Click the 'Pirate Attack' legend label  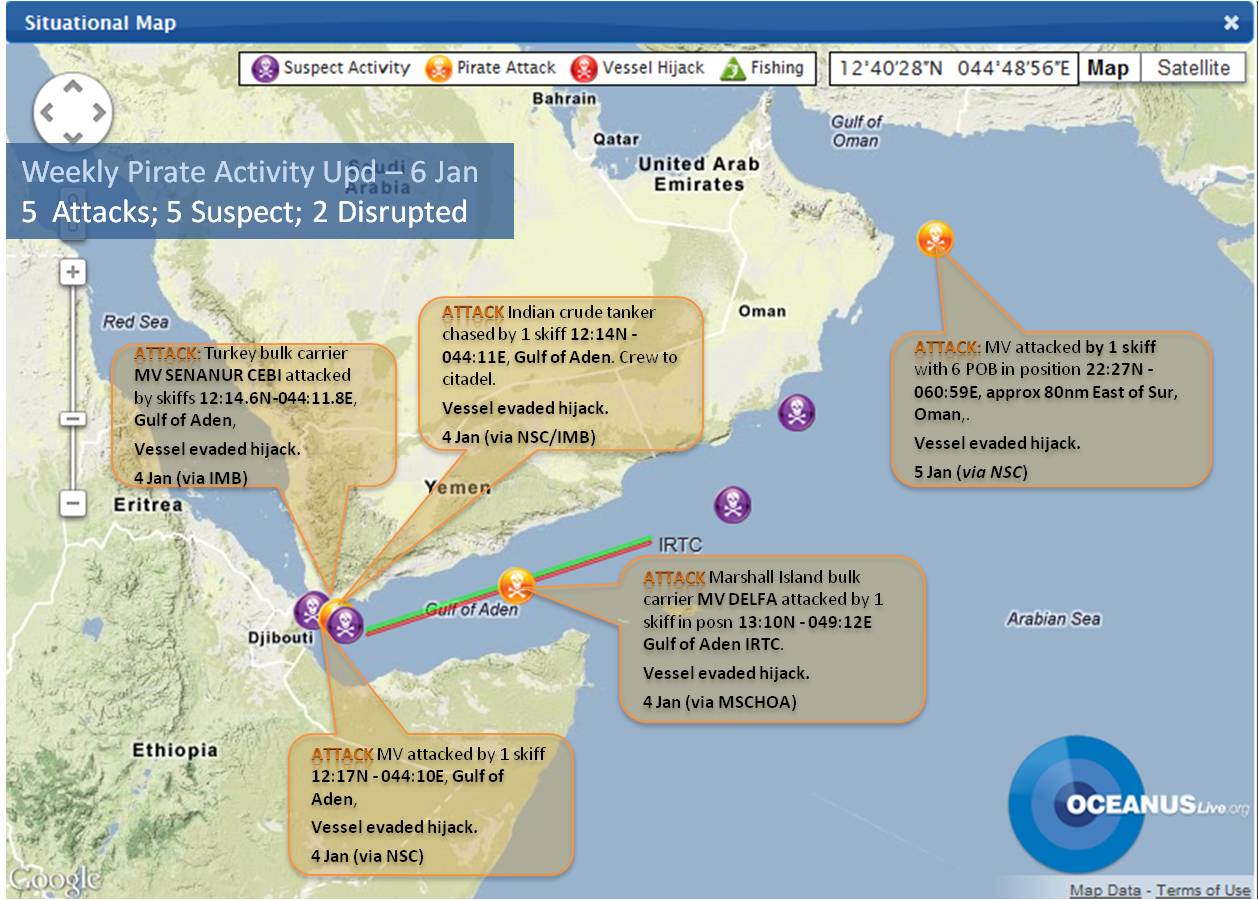[506, 69]
